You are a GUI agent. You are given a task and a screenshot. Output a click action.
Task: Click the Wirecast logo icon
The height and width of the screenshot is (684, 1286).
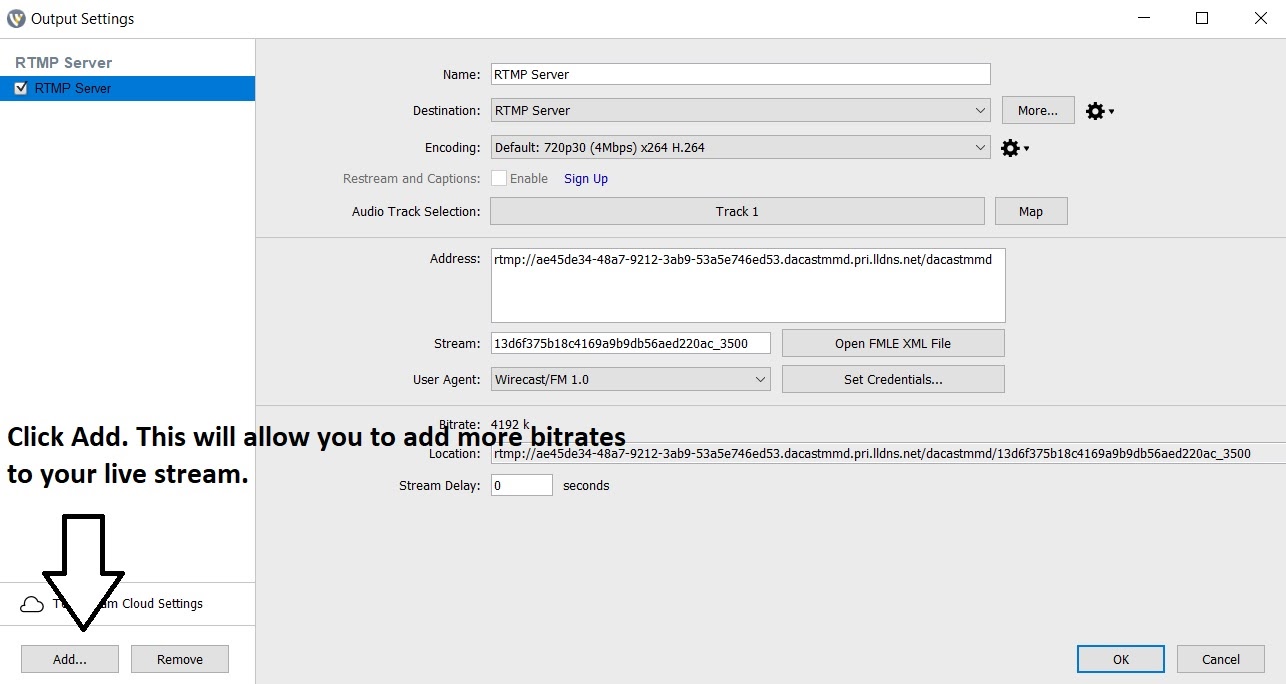(14, 18)
